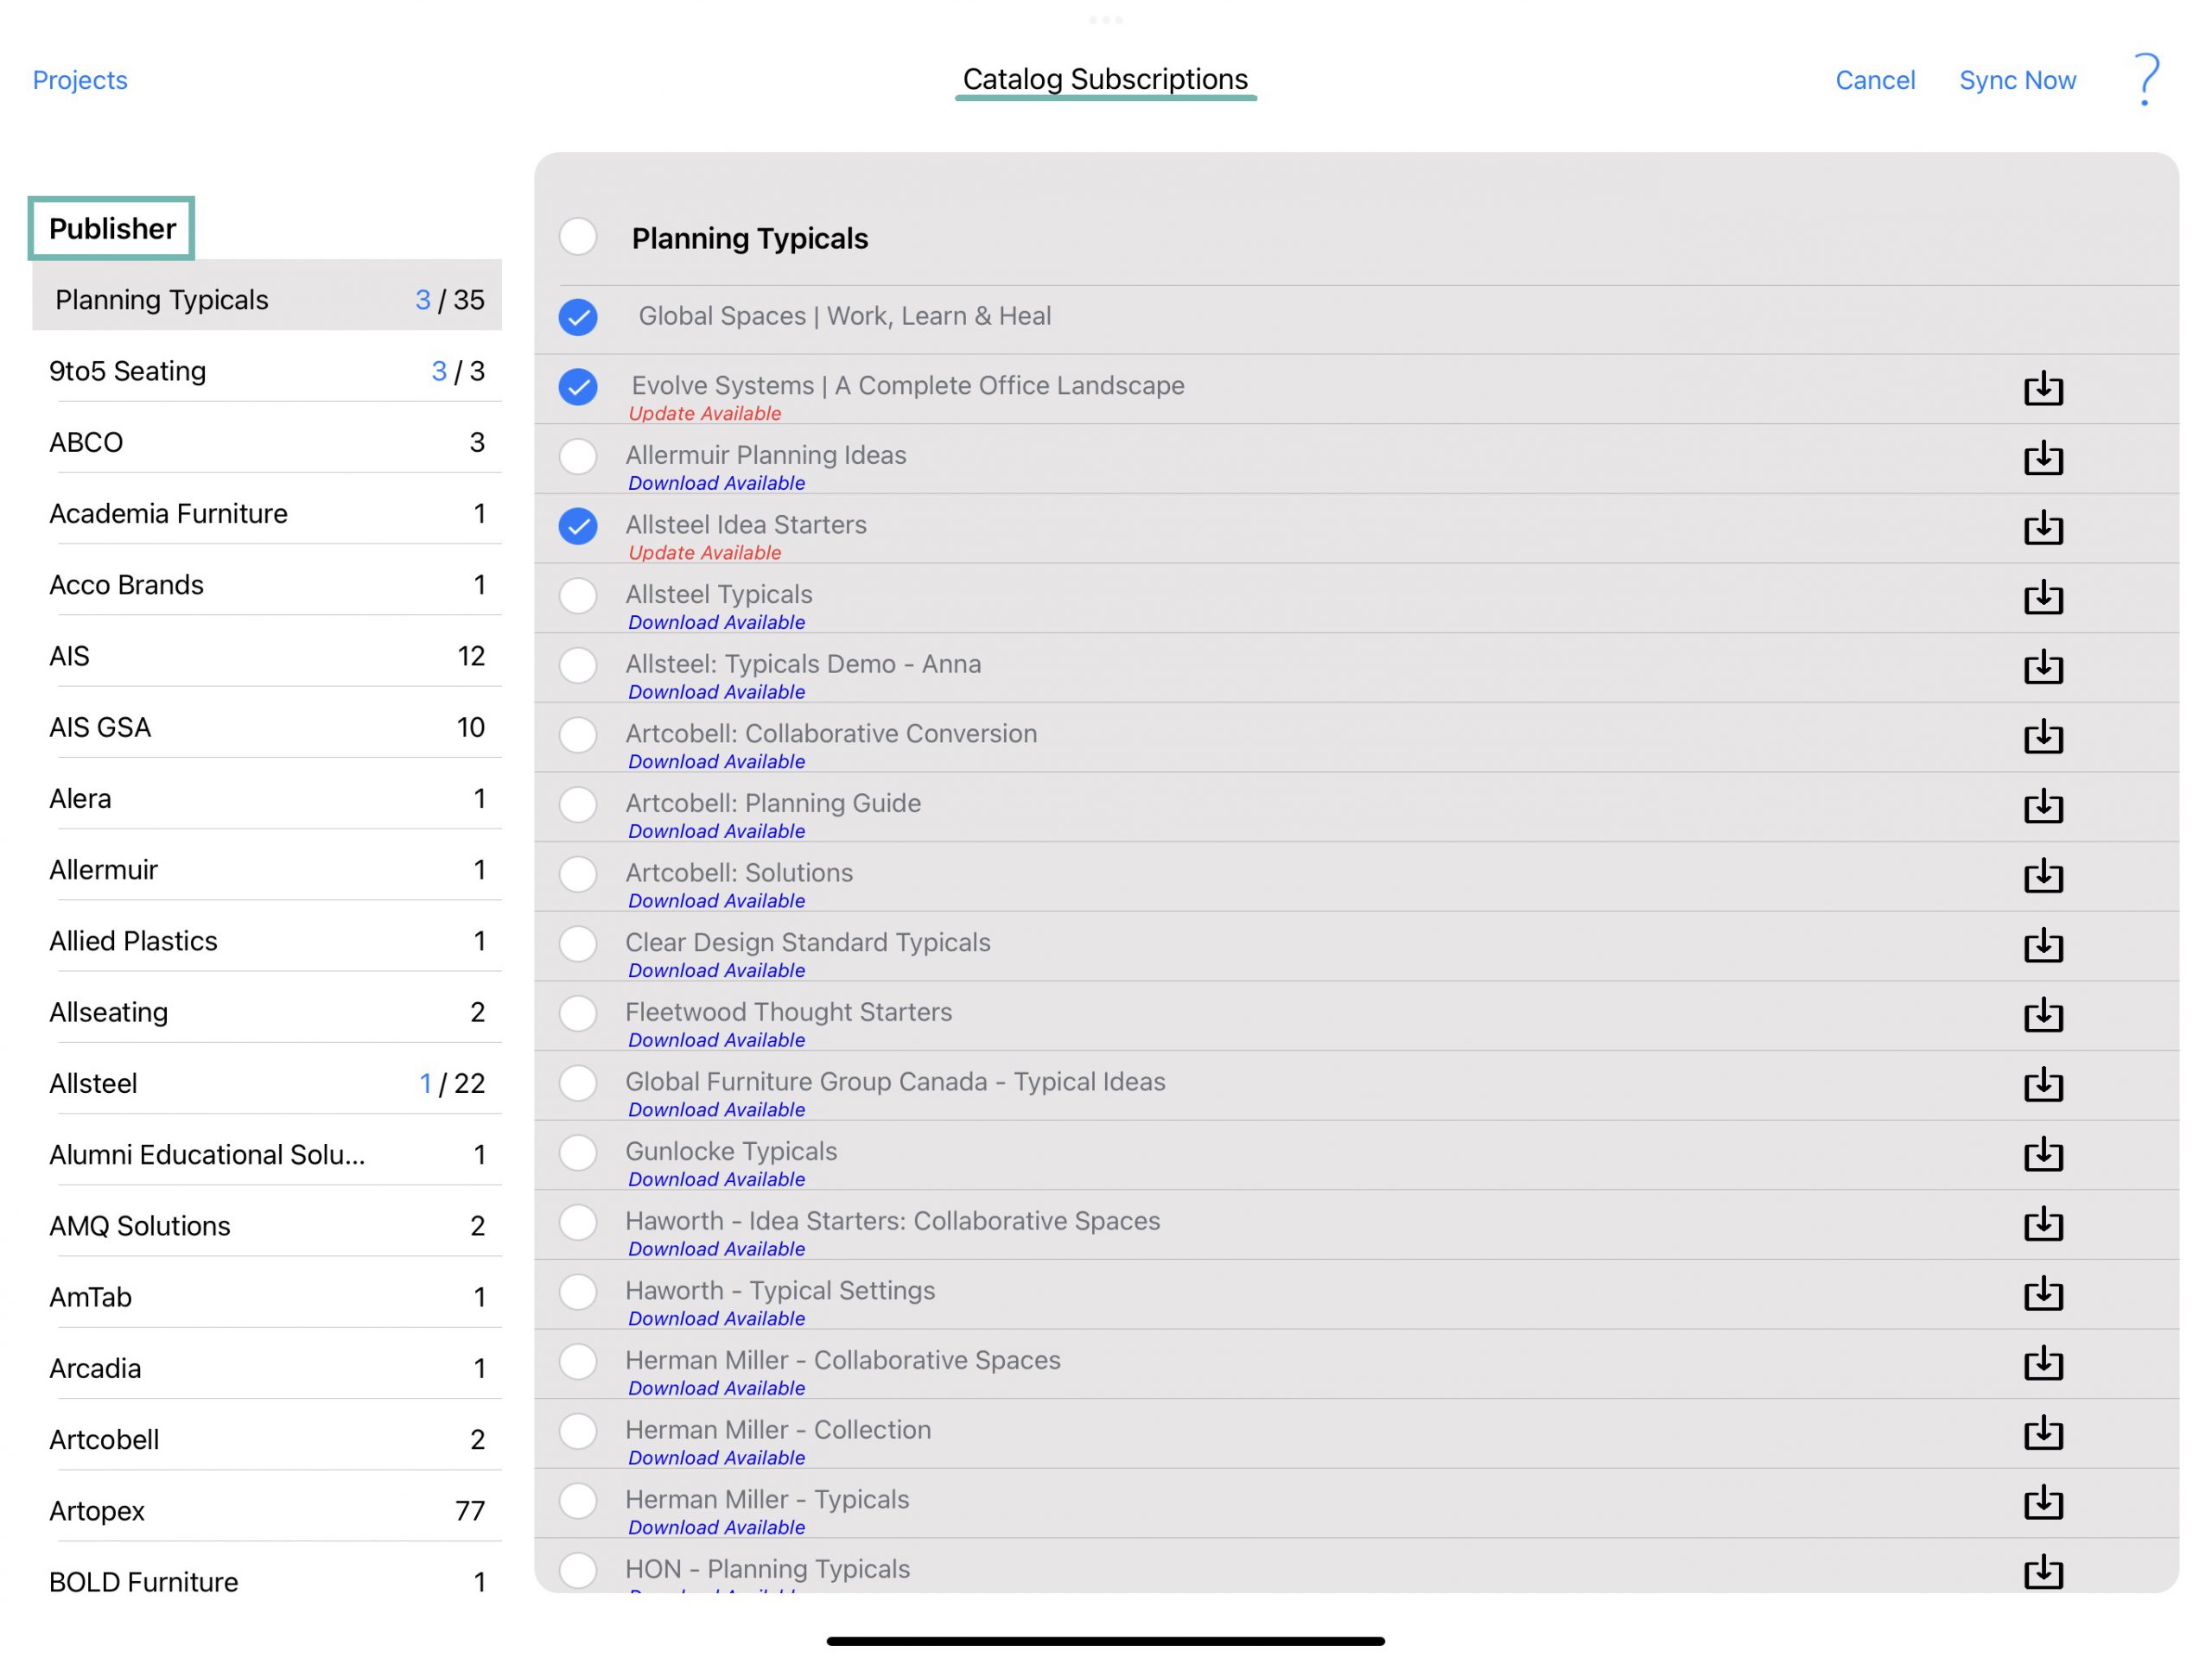Select BOLD Furniture publisher

point(267,1582)
